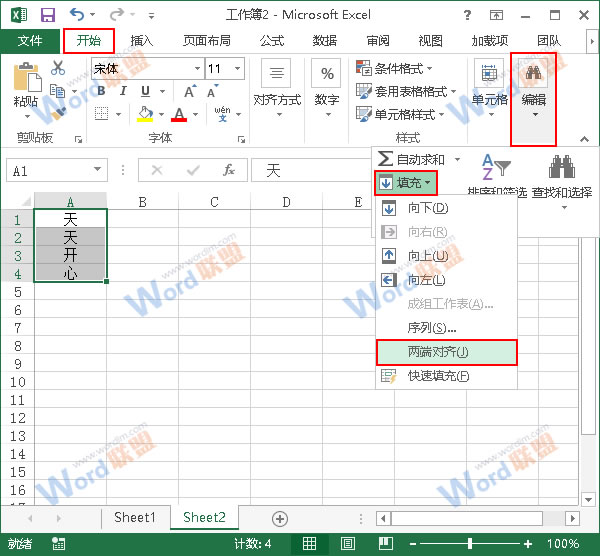Viewport: 600px width, 556px height.
Task: Click the Copy icon in clipboard group
Action: pos(58,91)
